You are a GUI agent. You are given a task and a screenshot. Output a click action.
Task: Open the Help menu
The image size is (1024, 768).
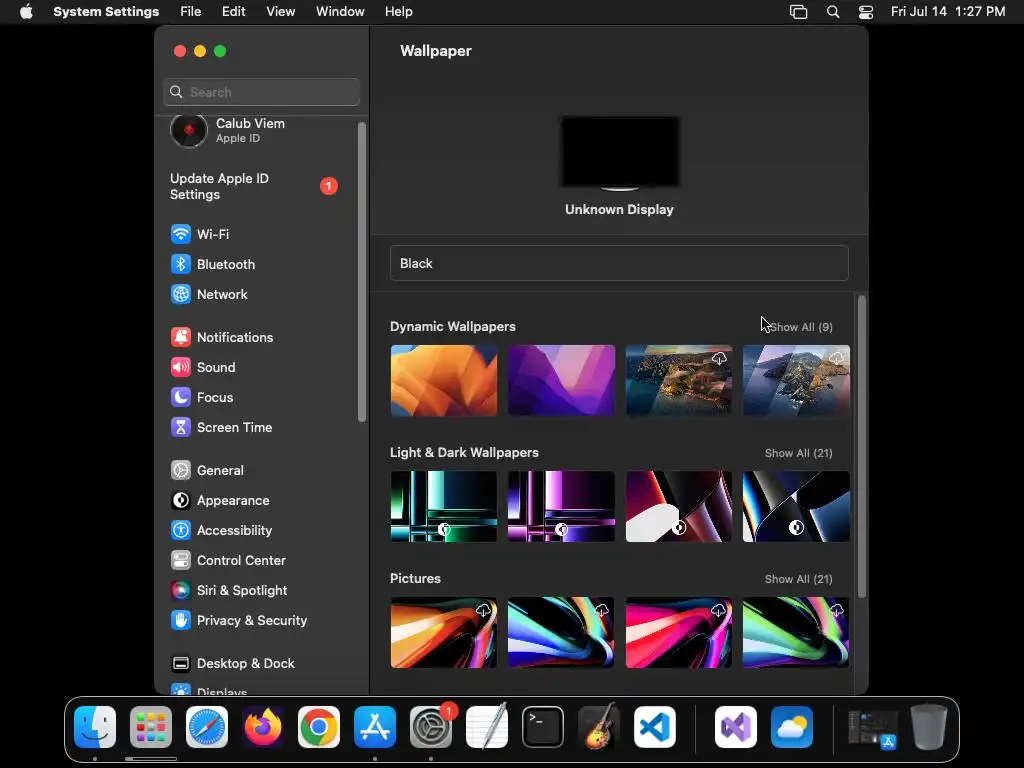click(398, 12)
